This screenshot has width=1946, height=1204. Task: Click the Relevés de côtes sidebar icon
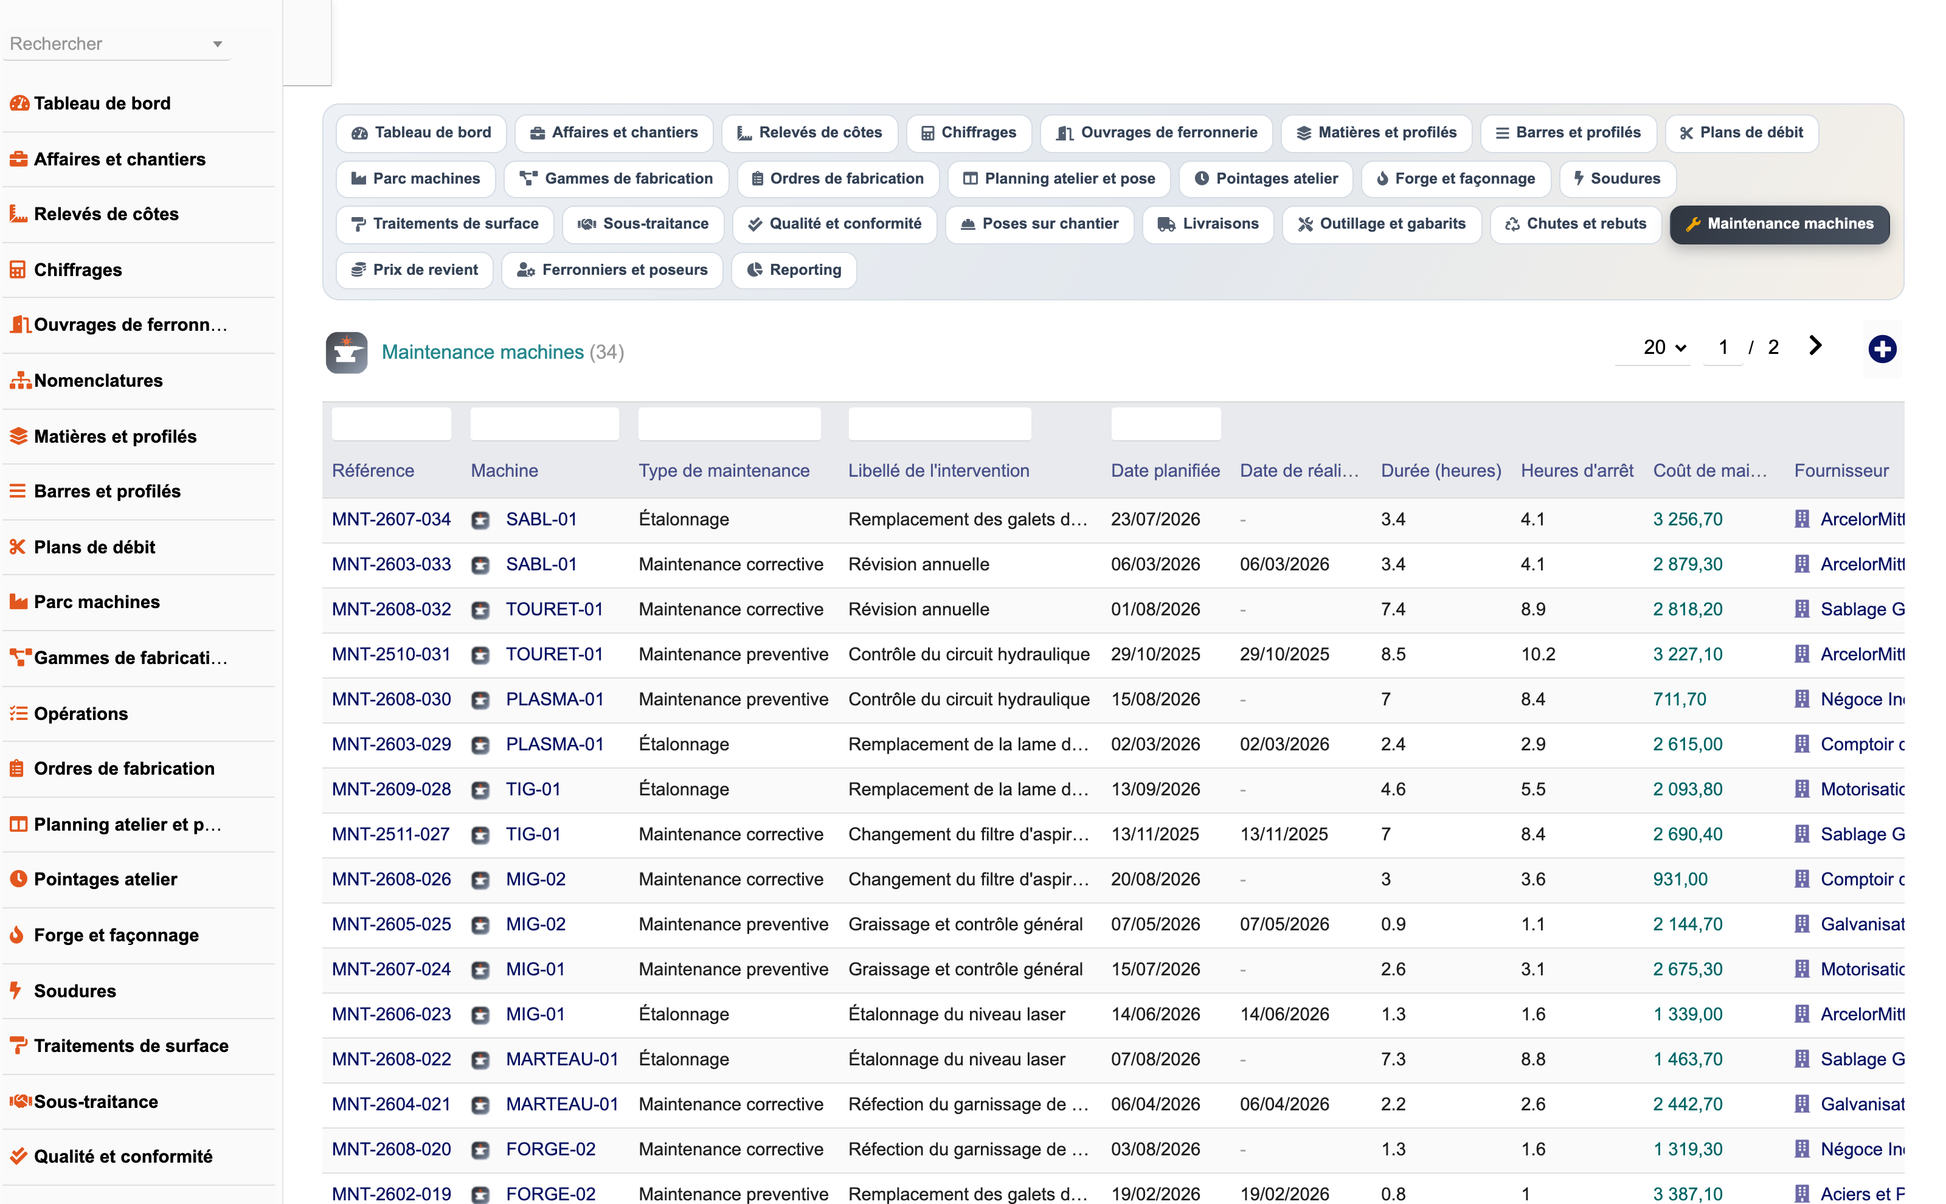tap(19, 214)
